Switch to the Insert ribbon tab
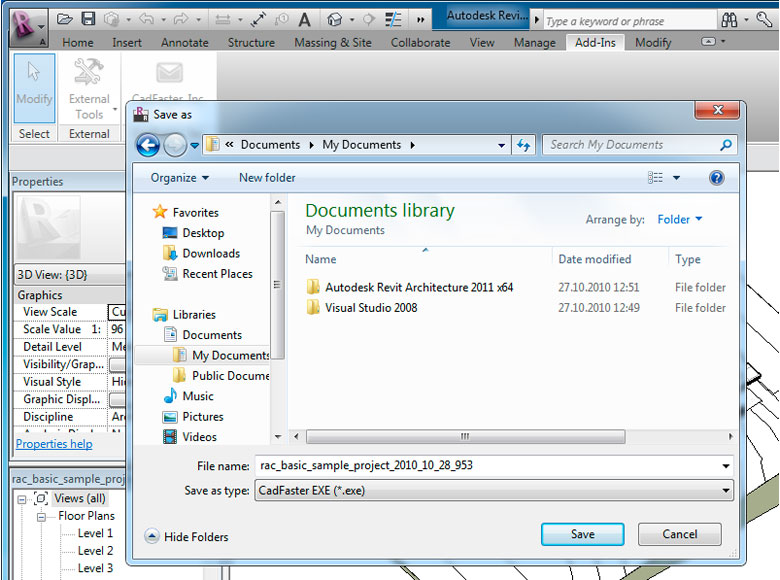This screenshot has height=580, width=780. coord(126,43)
